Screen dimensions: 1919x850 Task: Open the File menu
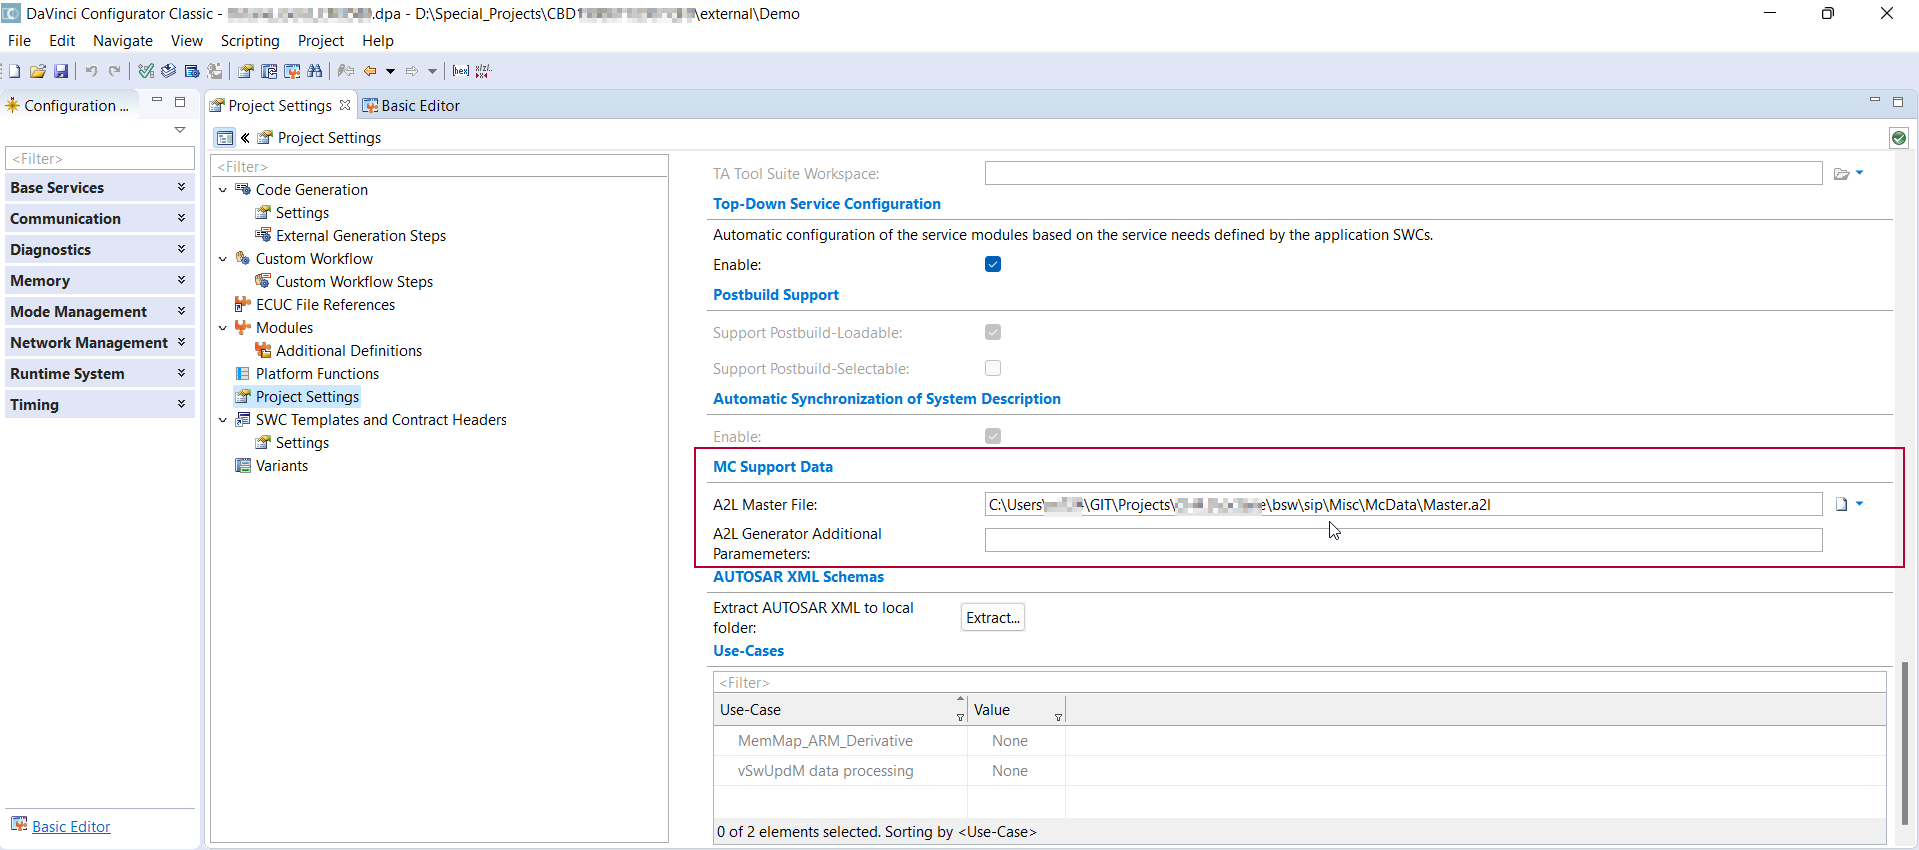point(19,41)
